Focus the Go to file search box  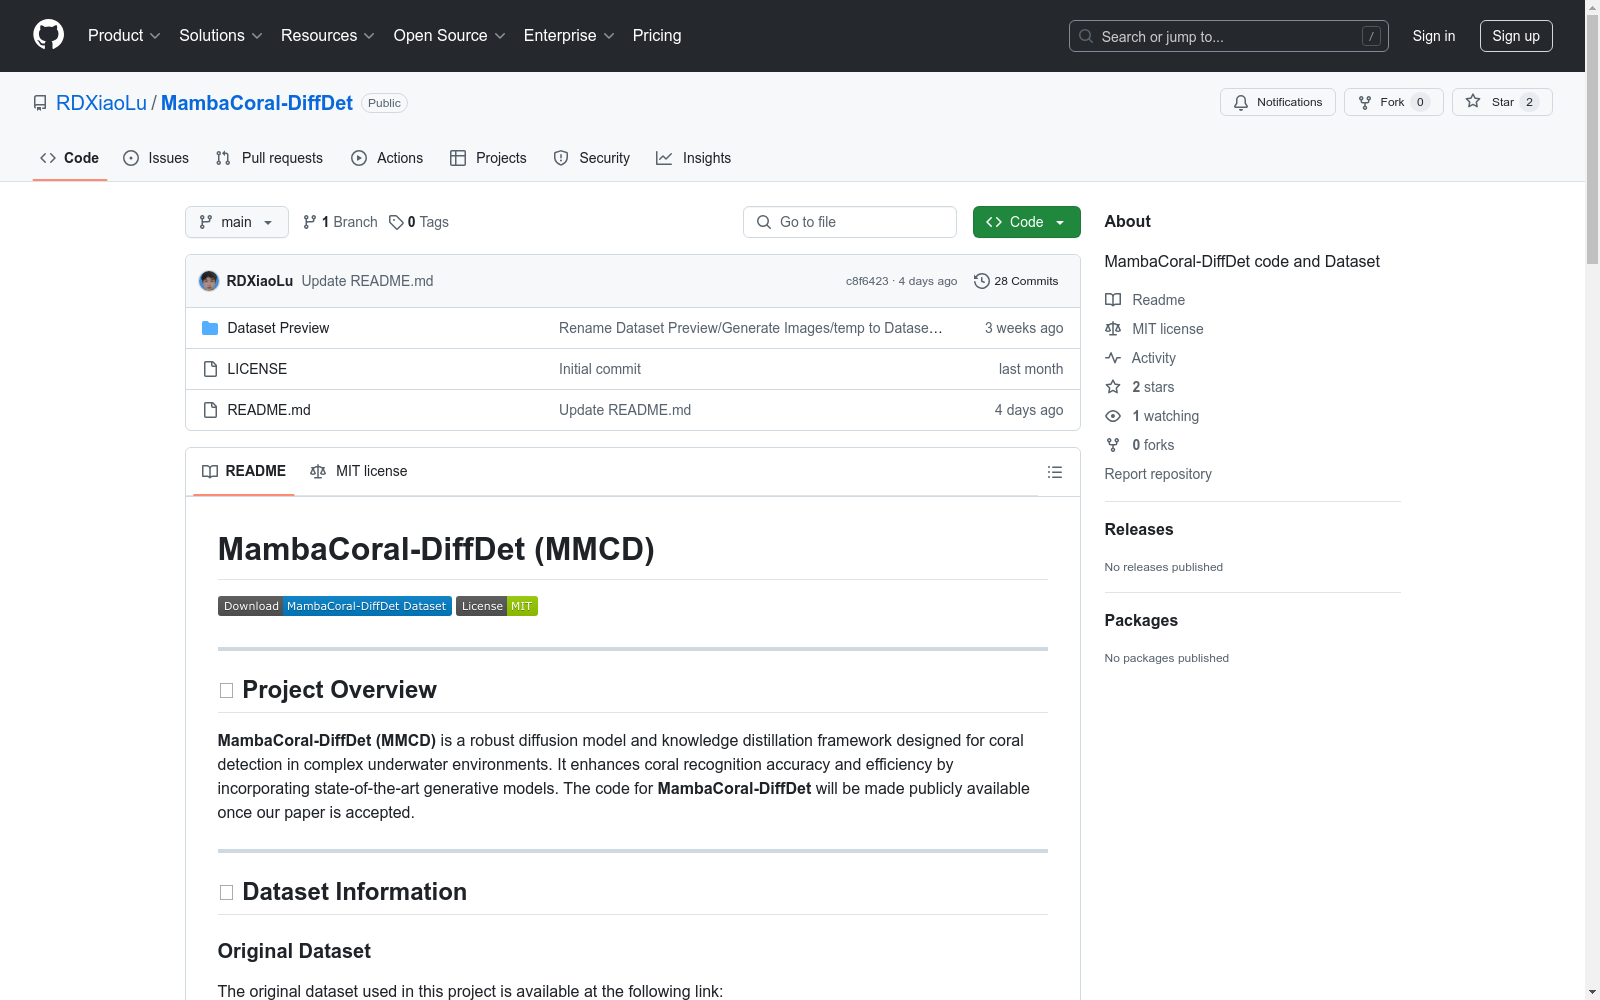pos(850,222)
